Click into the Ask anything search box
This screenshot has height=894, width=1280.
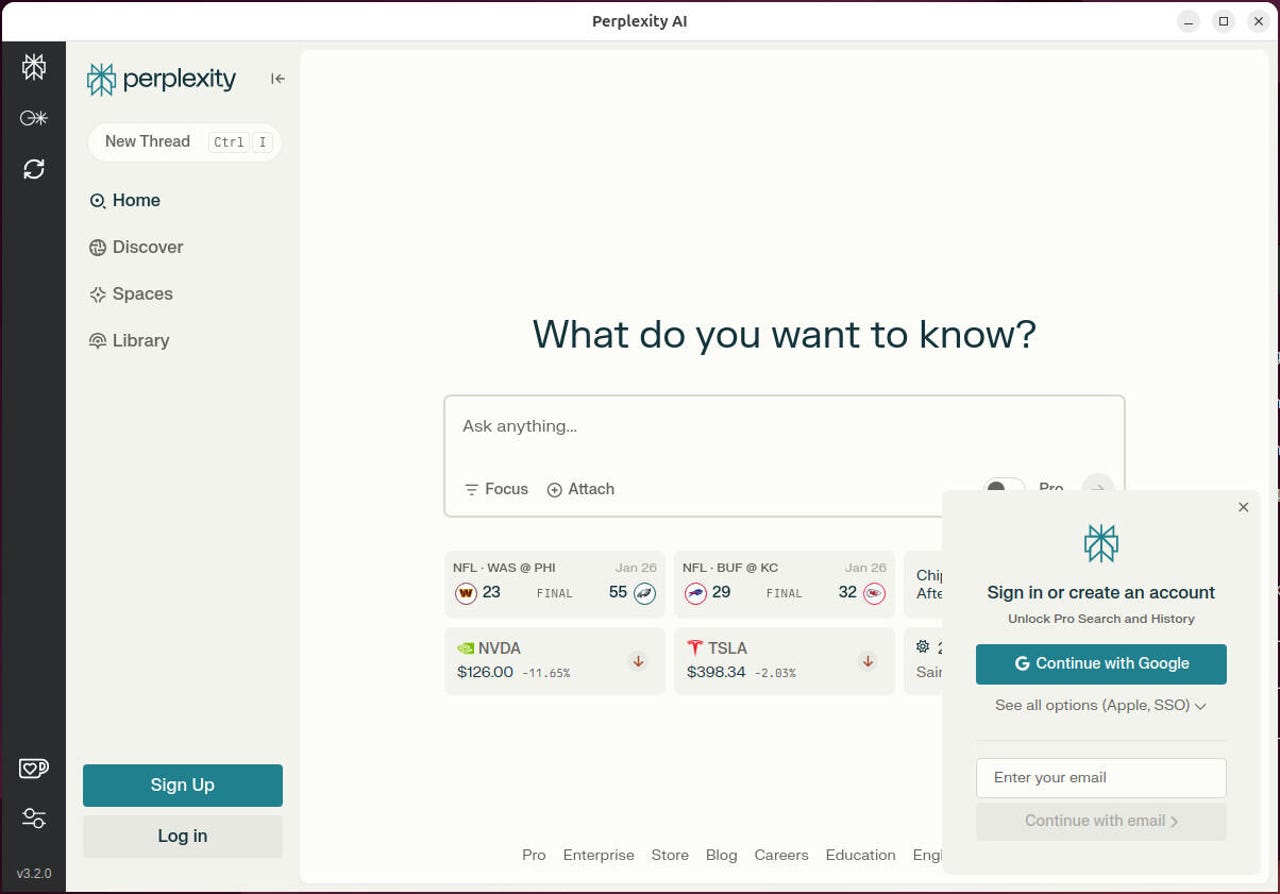tap(784, 427)
